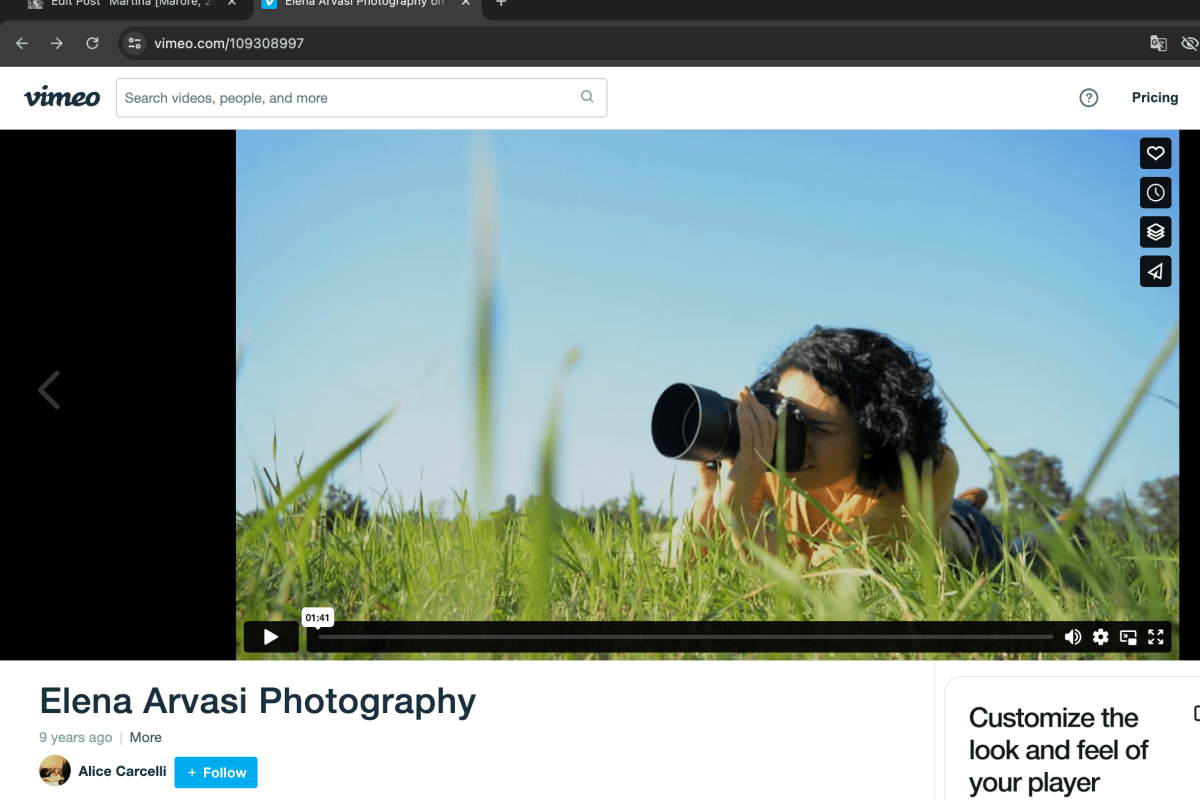Screen dimensions: 1200x800
Task: Open help question mark icon
Action: 1089,98
